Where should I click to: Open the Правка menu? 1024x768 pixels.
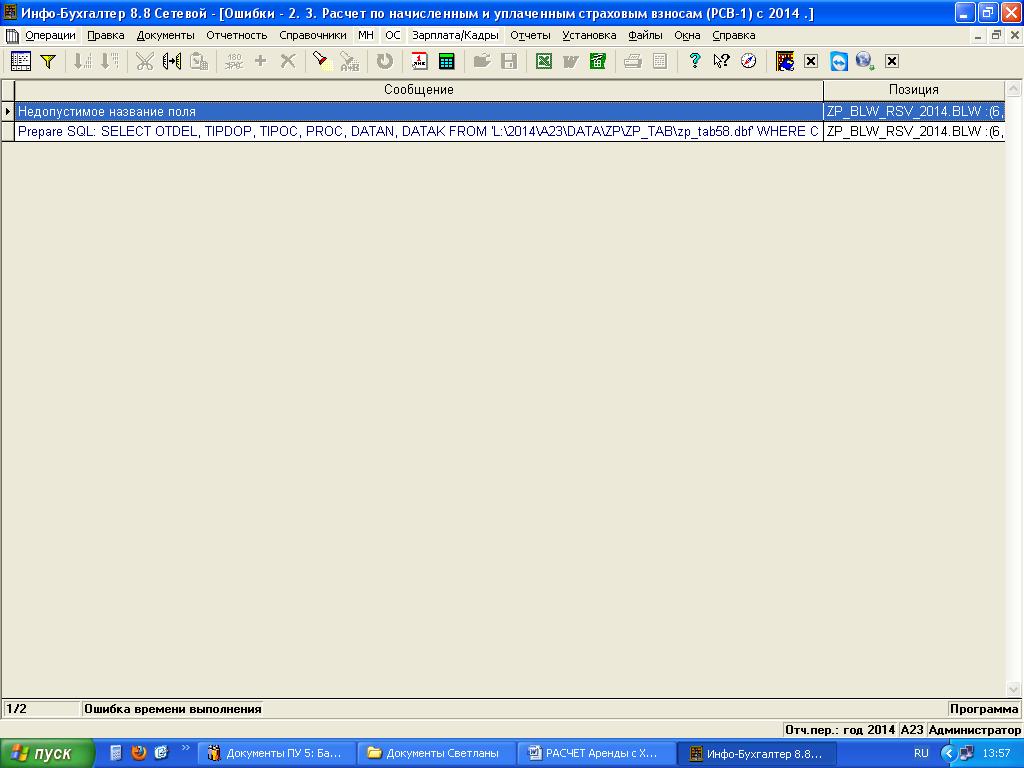tap(106, 35)
